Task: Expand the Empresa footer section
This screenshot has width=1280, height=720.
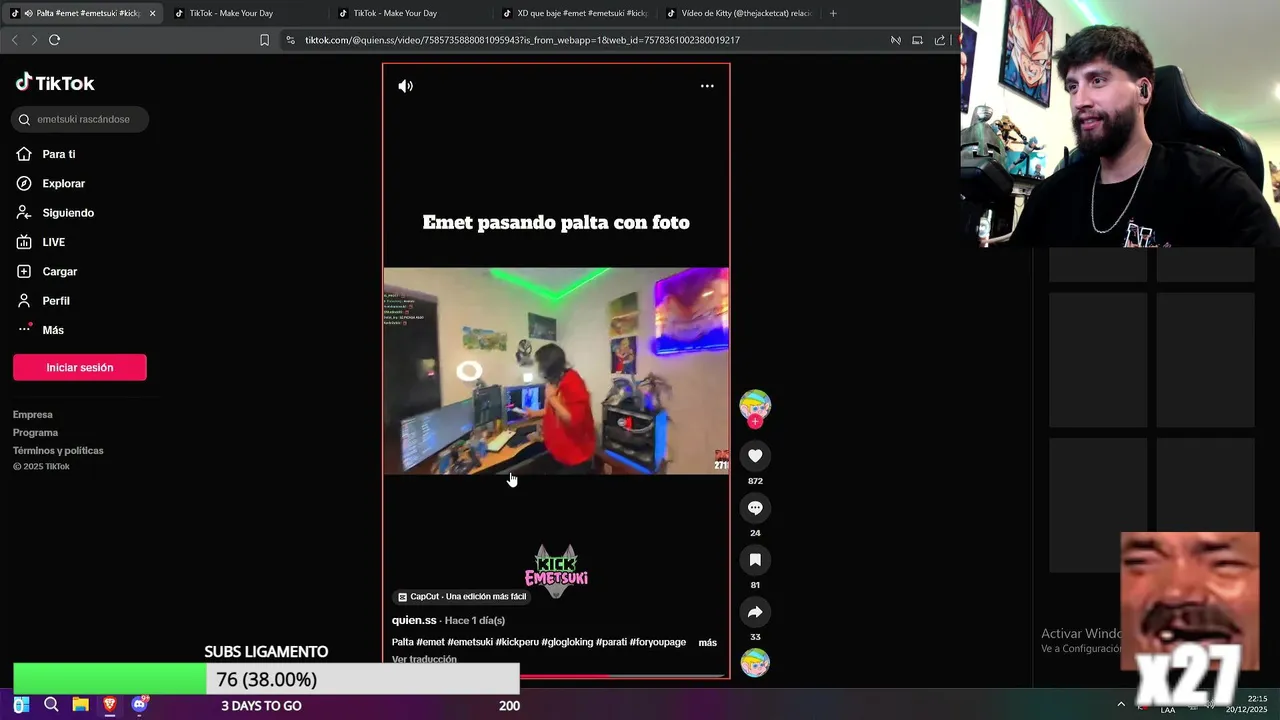Action: (x=33, y=415)
